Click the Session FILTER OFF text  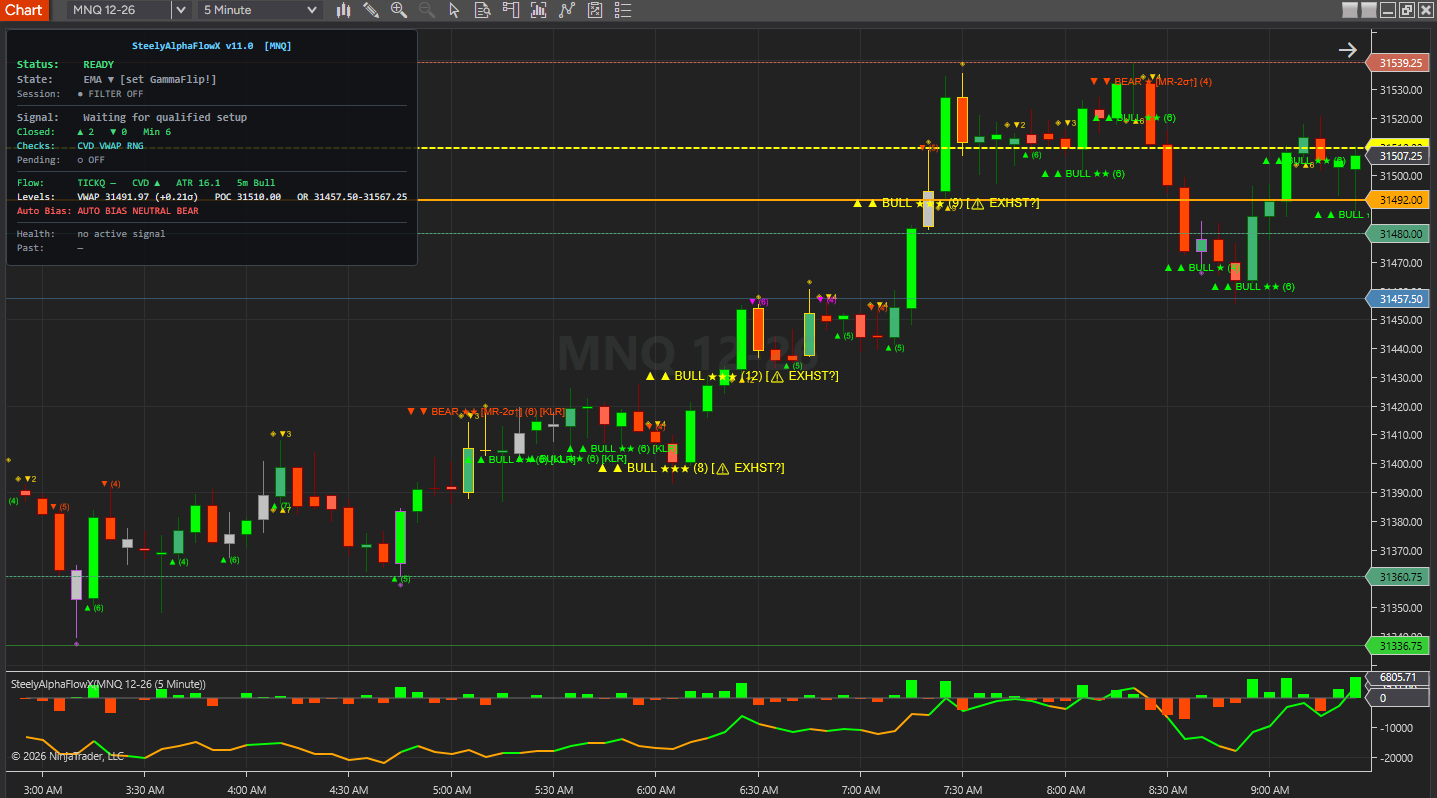[x=80, y=94]
